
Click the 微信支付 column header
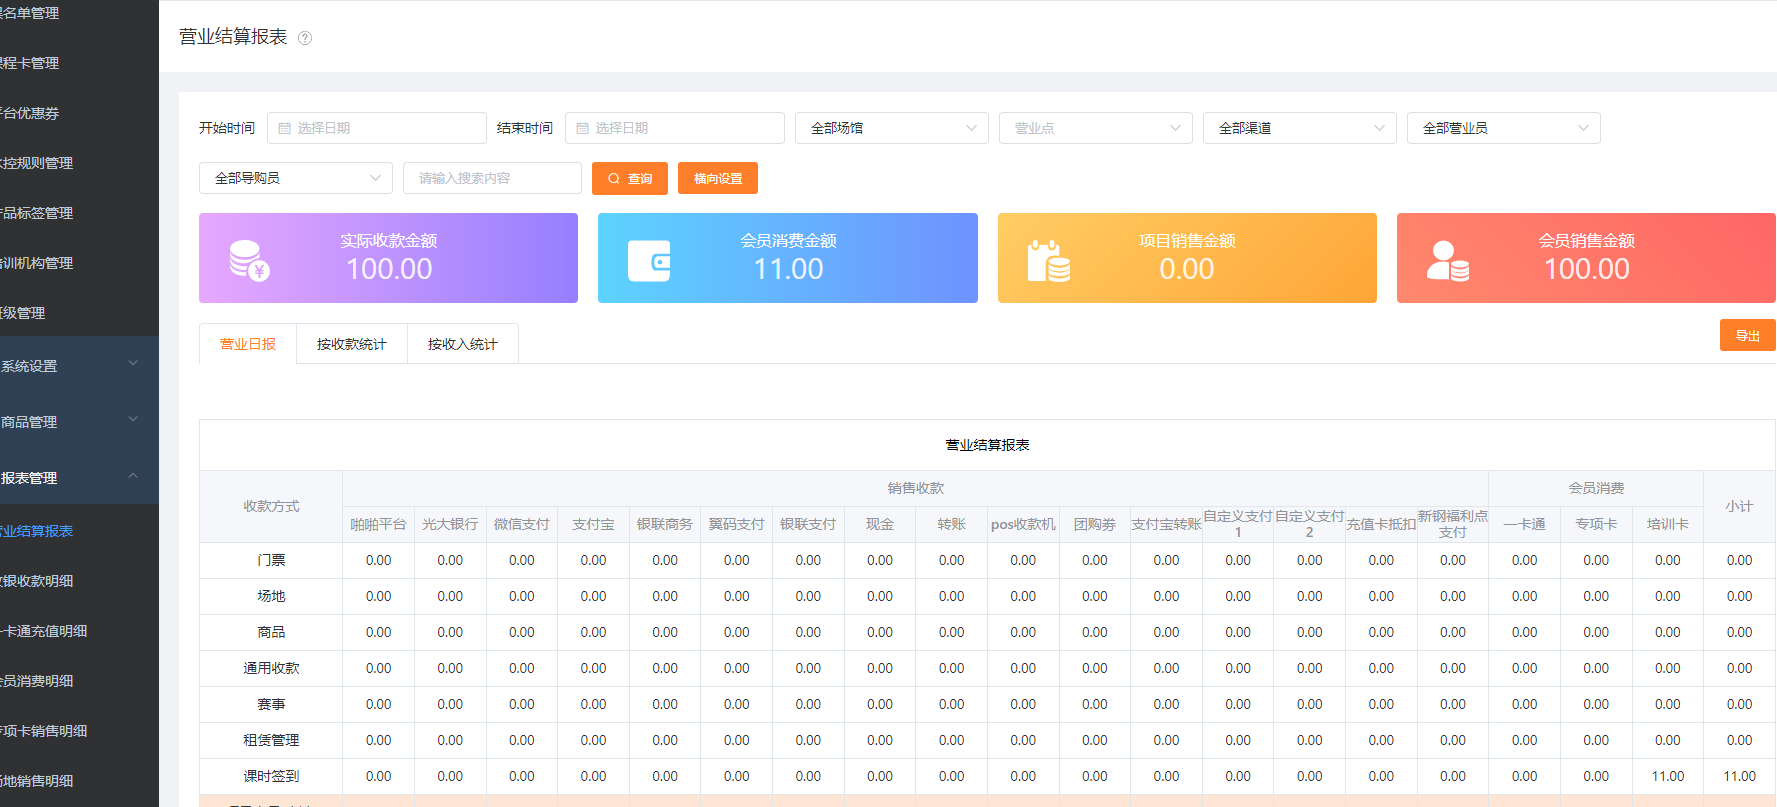[522, 524]
